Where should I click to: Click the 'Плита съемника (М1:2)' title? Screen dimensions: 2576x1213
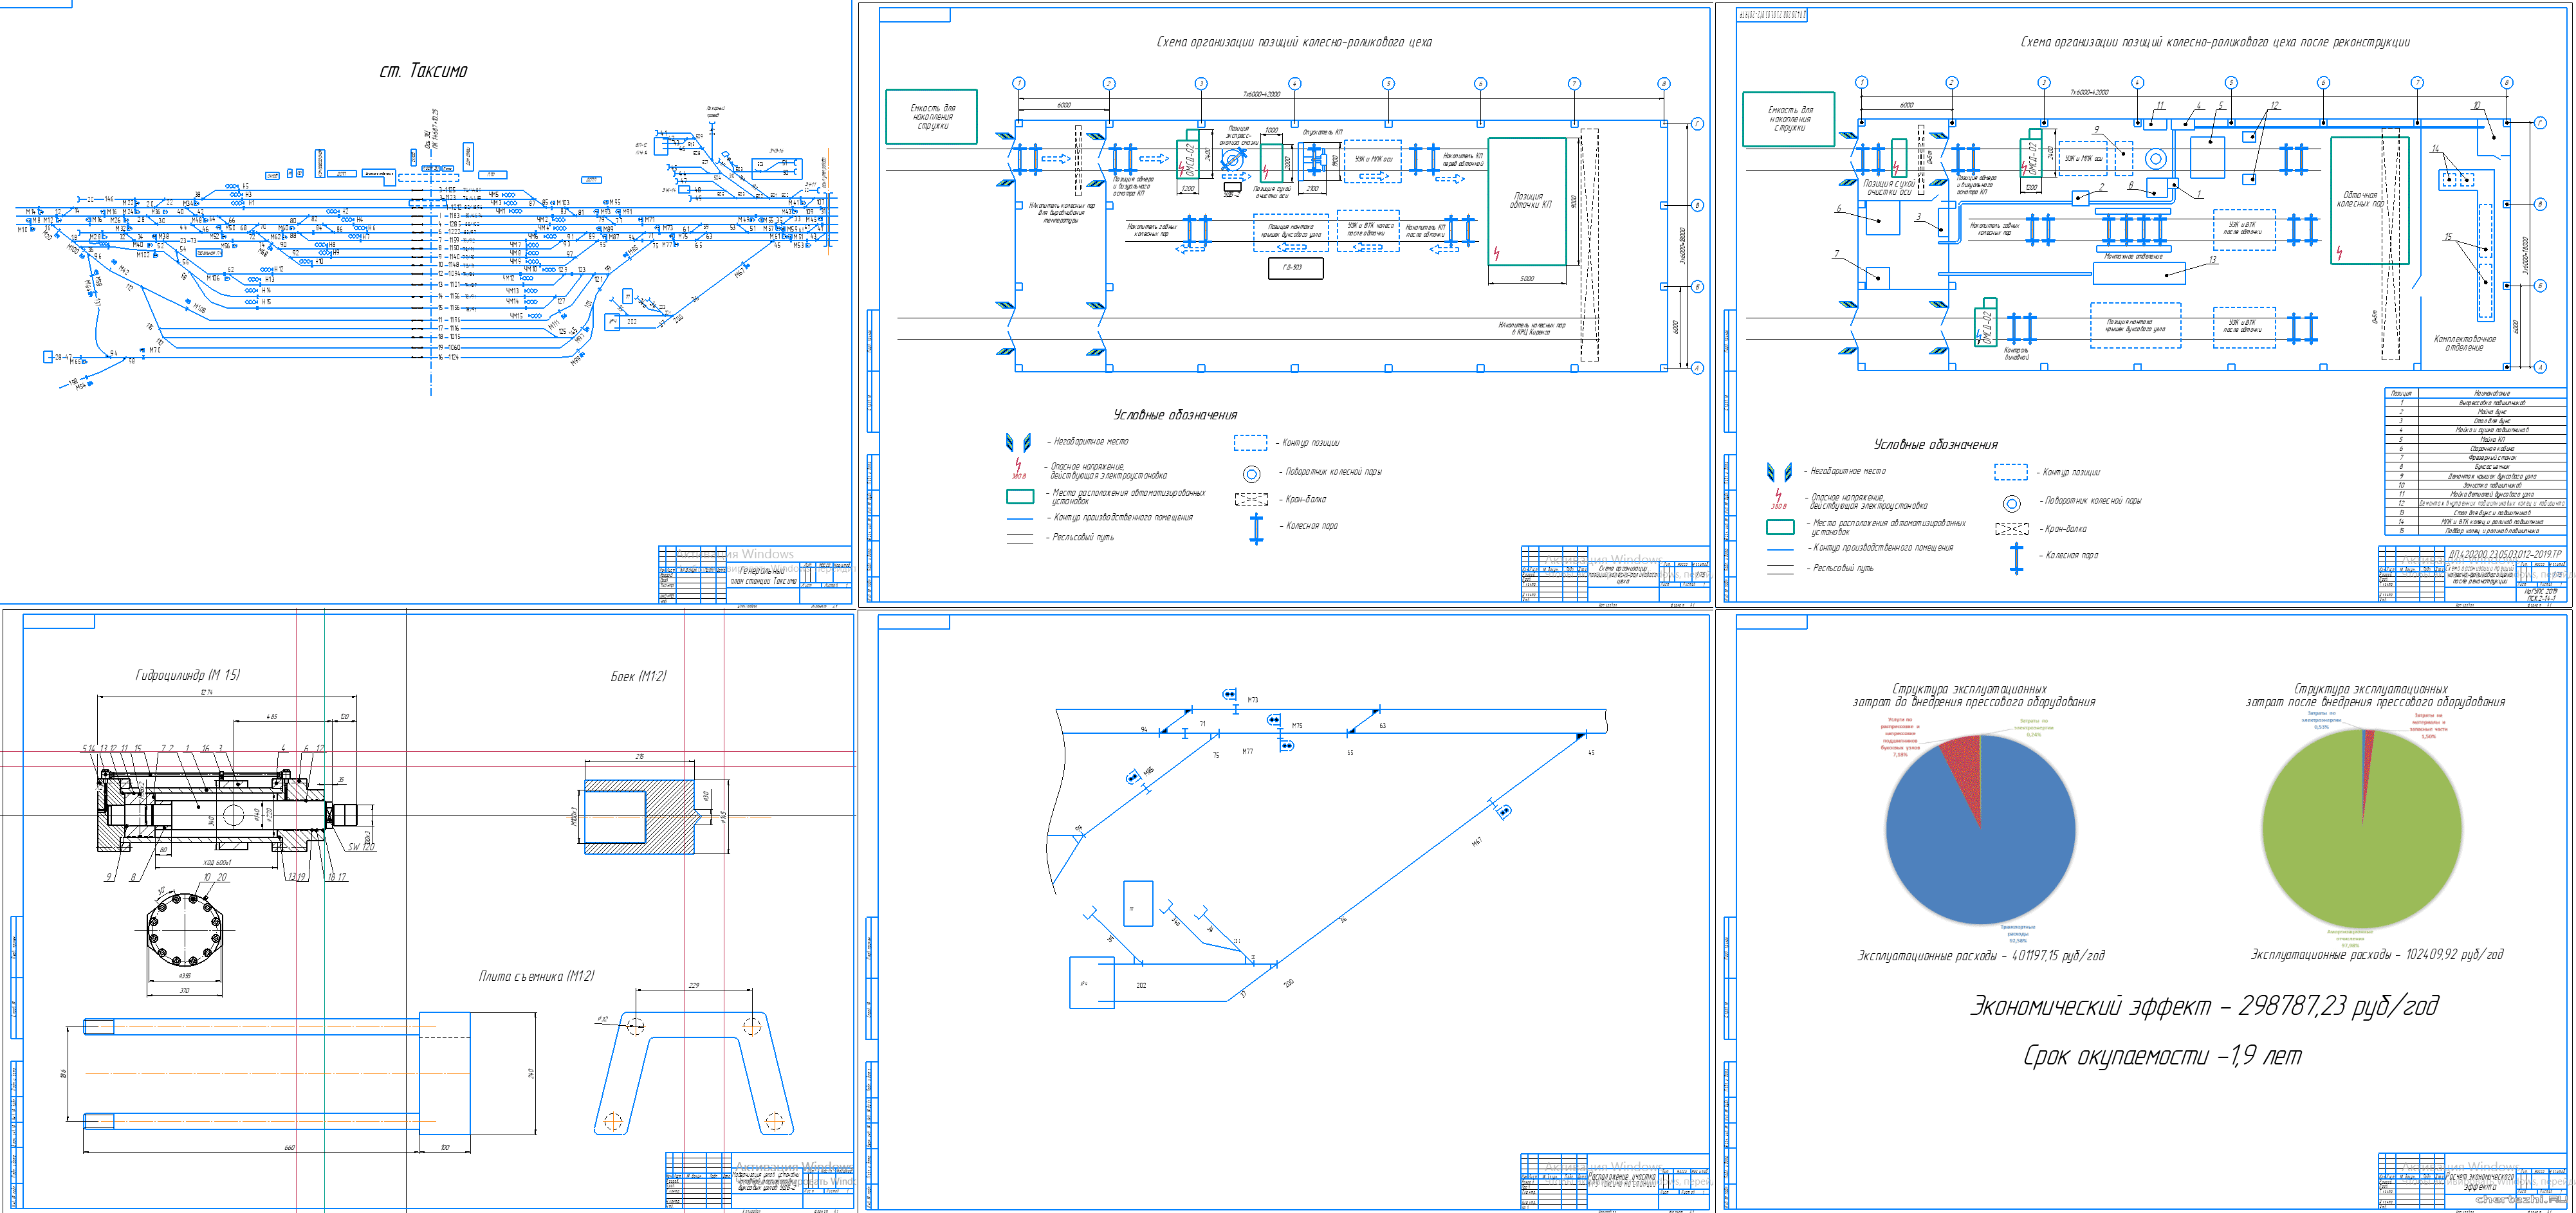536,976
